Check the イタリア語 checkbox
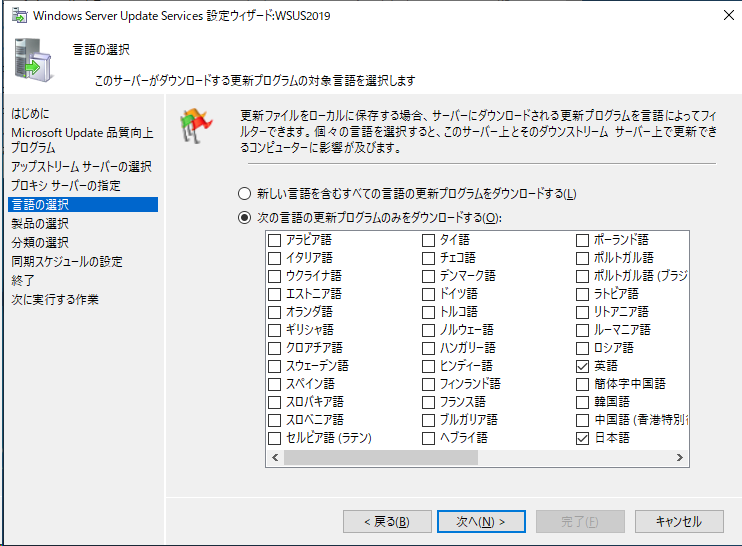 coord(274,258)
